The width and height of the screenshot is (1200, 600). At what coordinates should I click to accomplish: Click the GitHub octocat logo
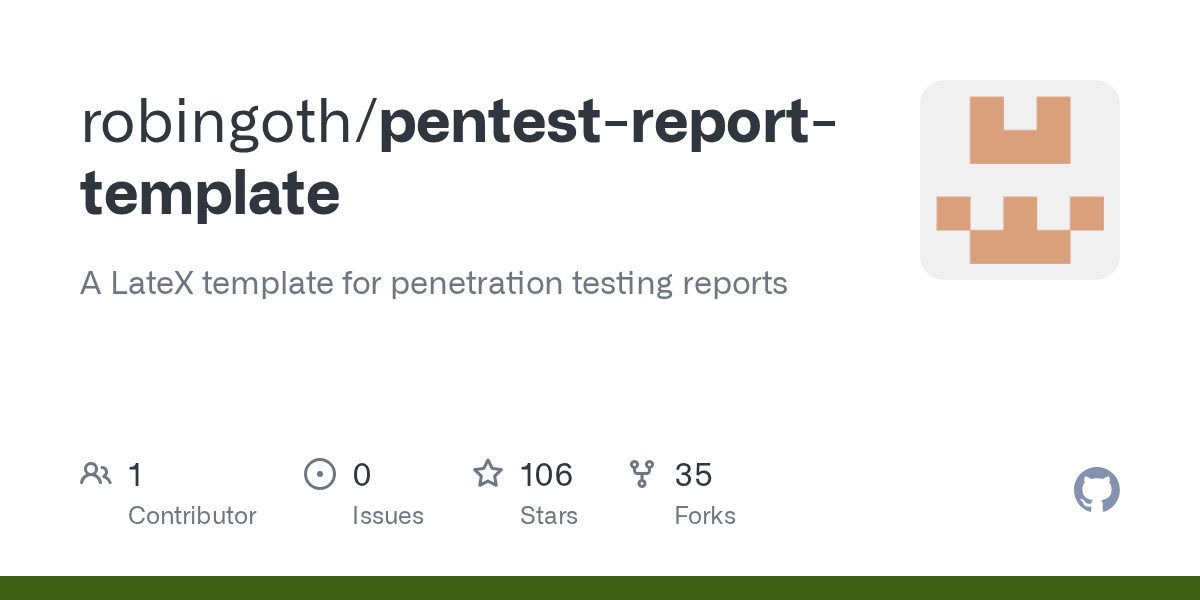click(x=1097, y=491)
